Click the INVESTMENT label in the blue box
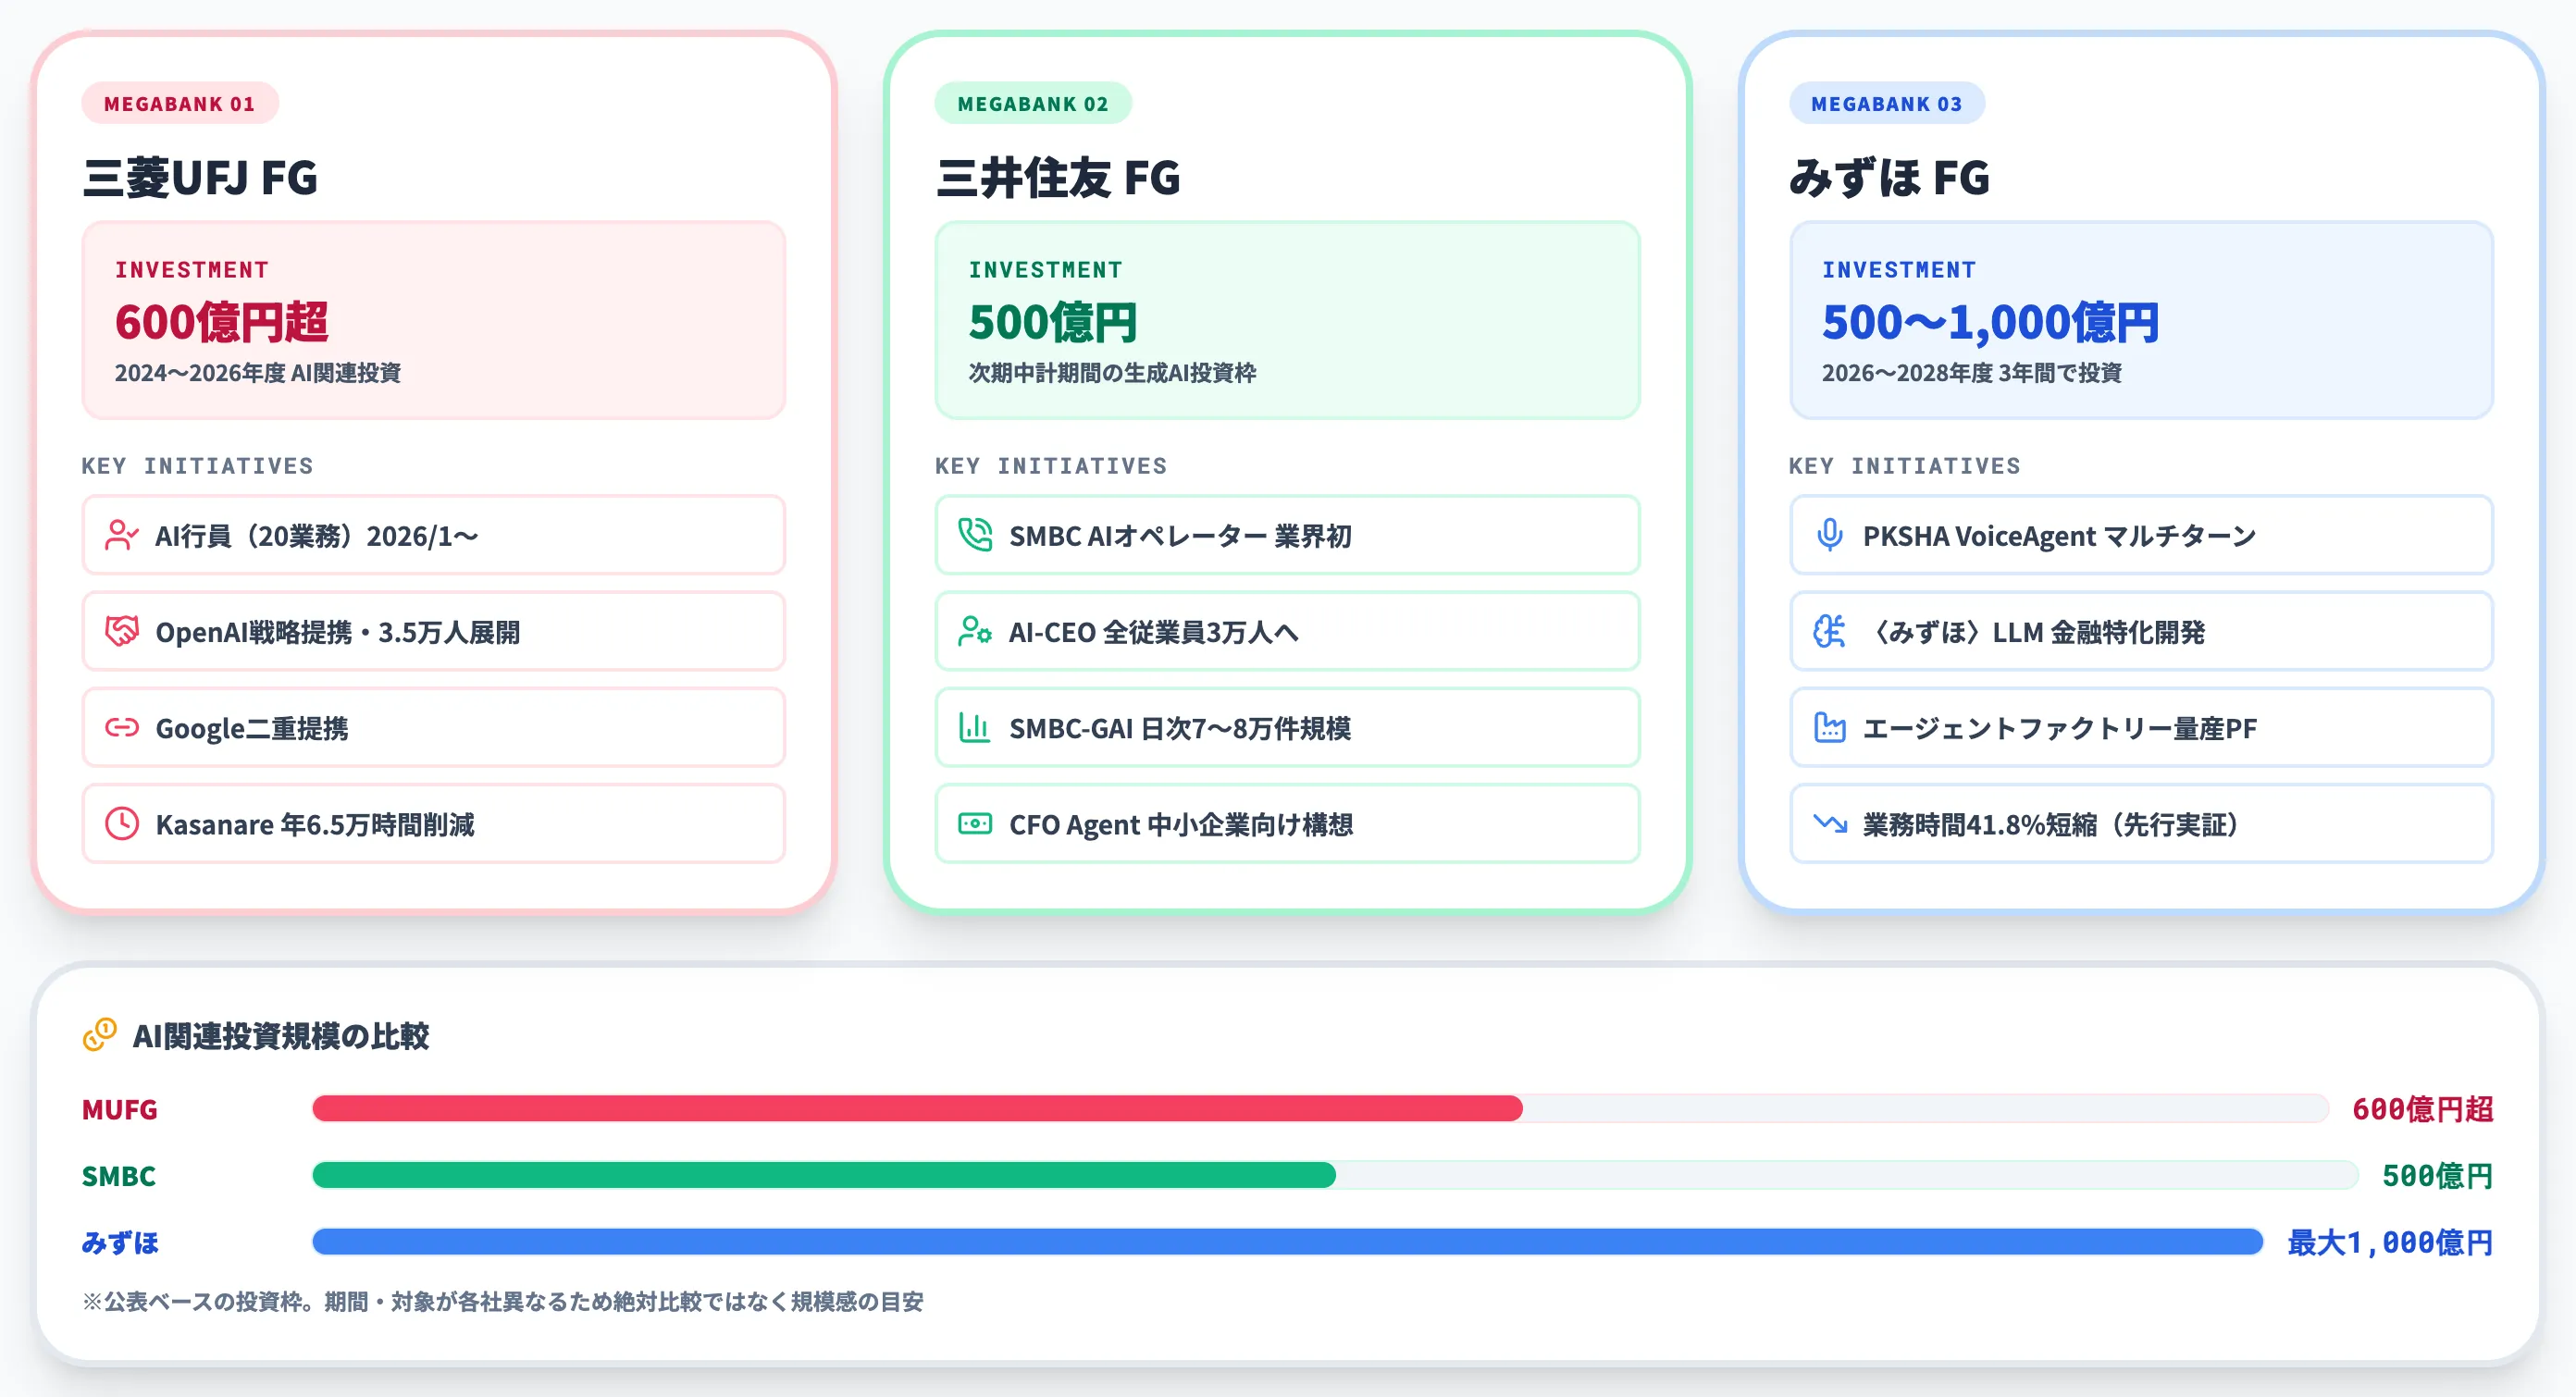 [x=1899, y=270]
